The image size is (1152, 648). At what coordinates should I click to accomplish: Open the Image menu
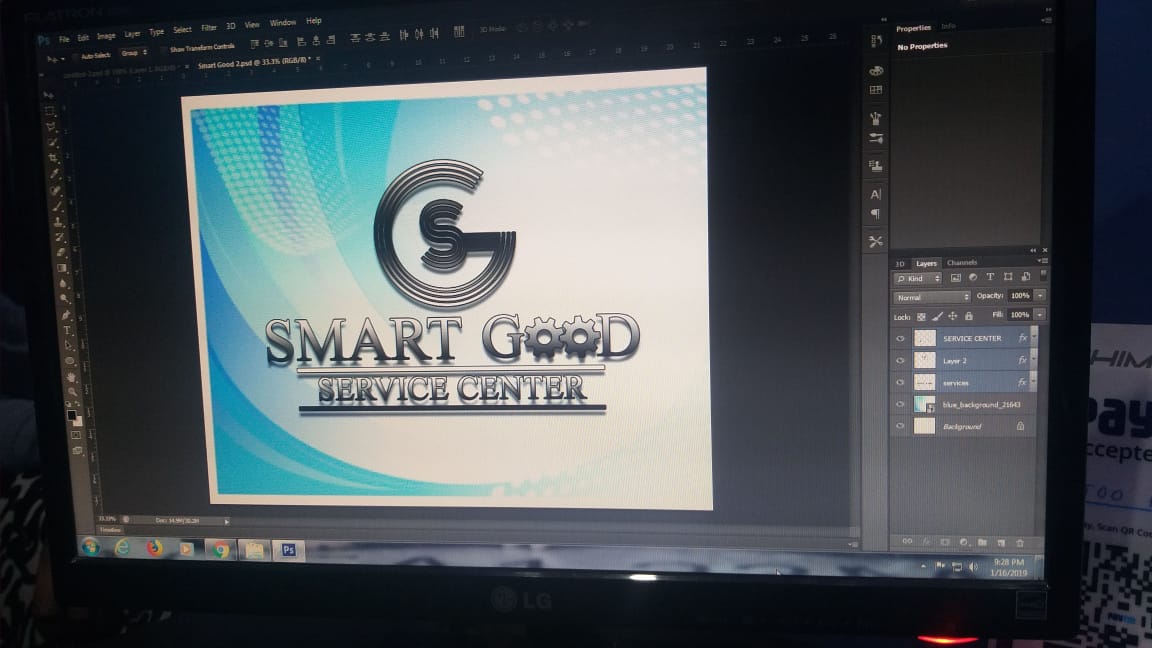pos(106,35)
